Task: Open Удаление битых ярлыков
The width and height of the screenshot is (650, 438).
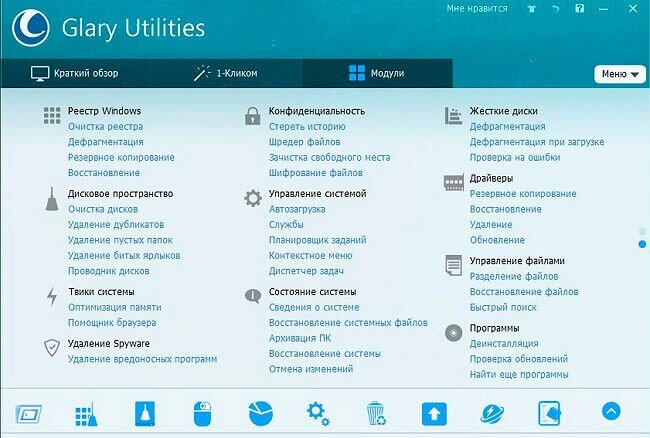Action: coord(124,256)
